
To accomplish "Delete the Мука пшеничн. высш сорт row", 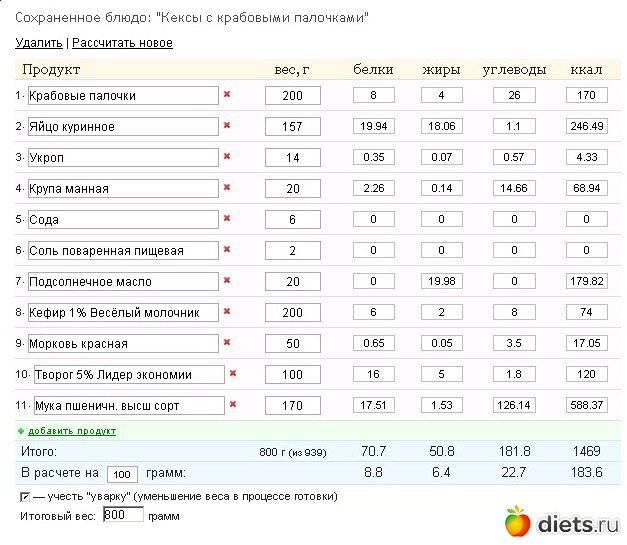I will pyautogui.click(x=233, y=405).
